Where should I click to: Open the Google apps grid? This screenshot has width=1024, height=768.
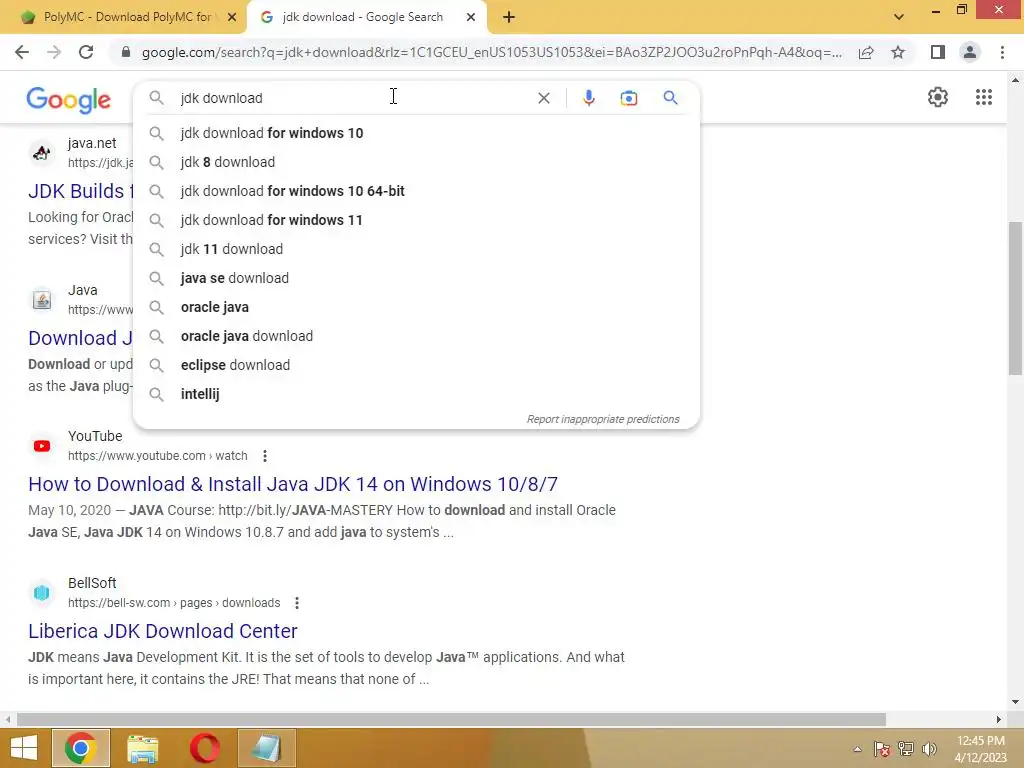[984, 97]
